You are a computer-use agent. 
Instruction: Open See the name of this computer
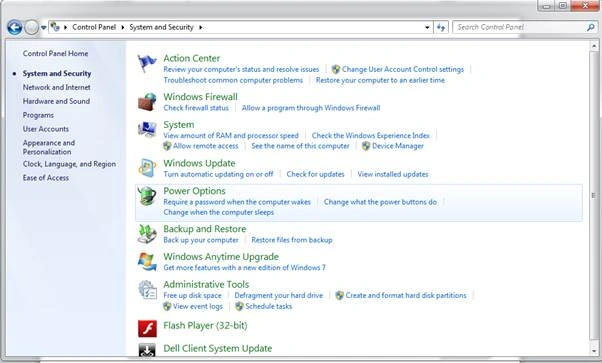(x=300, y=146)
